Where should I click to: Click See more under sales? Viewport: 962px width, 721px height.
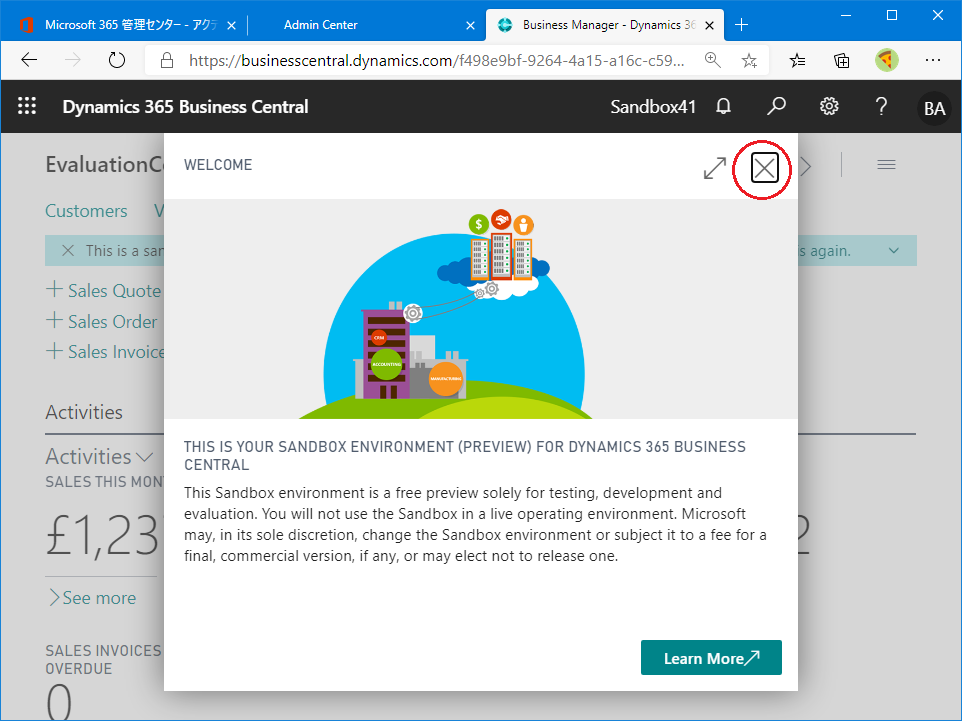(93, 598)
